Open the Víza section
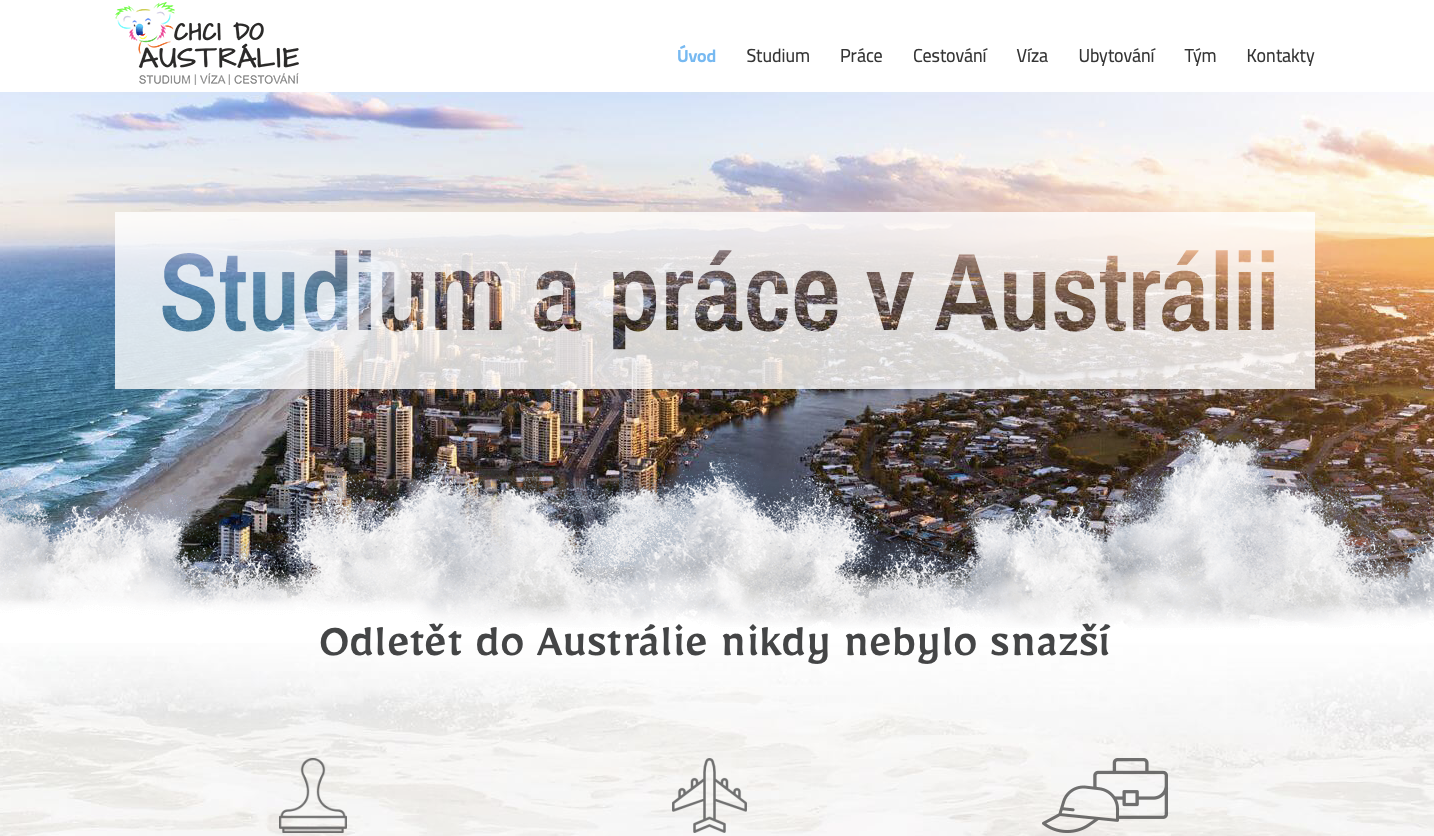This screenshot has height=836, width=1434. coord(1032,56)
